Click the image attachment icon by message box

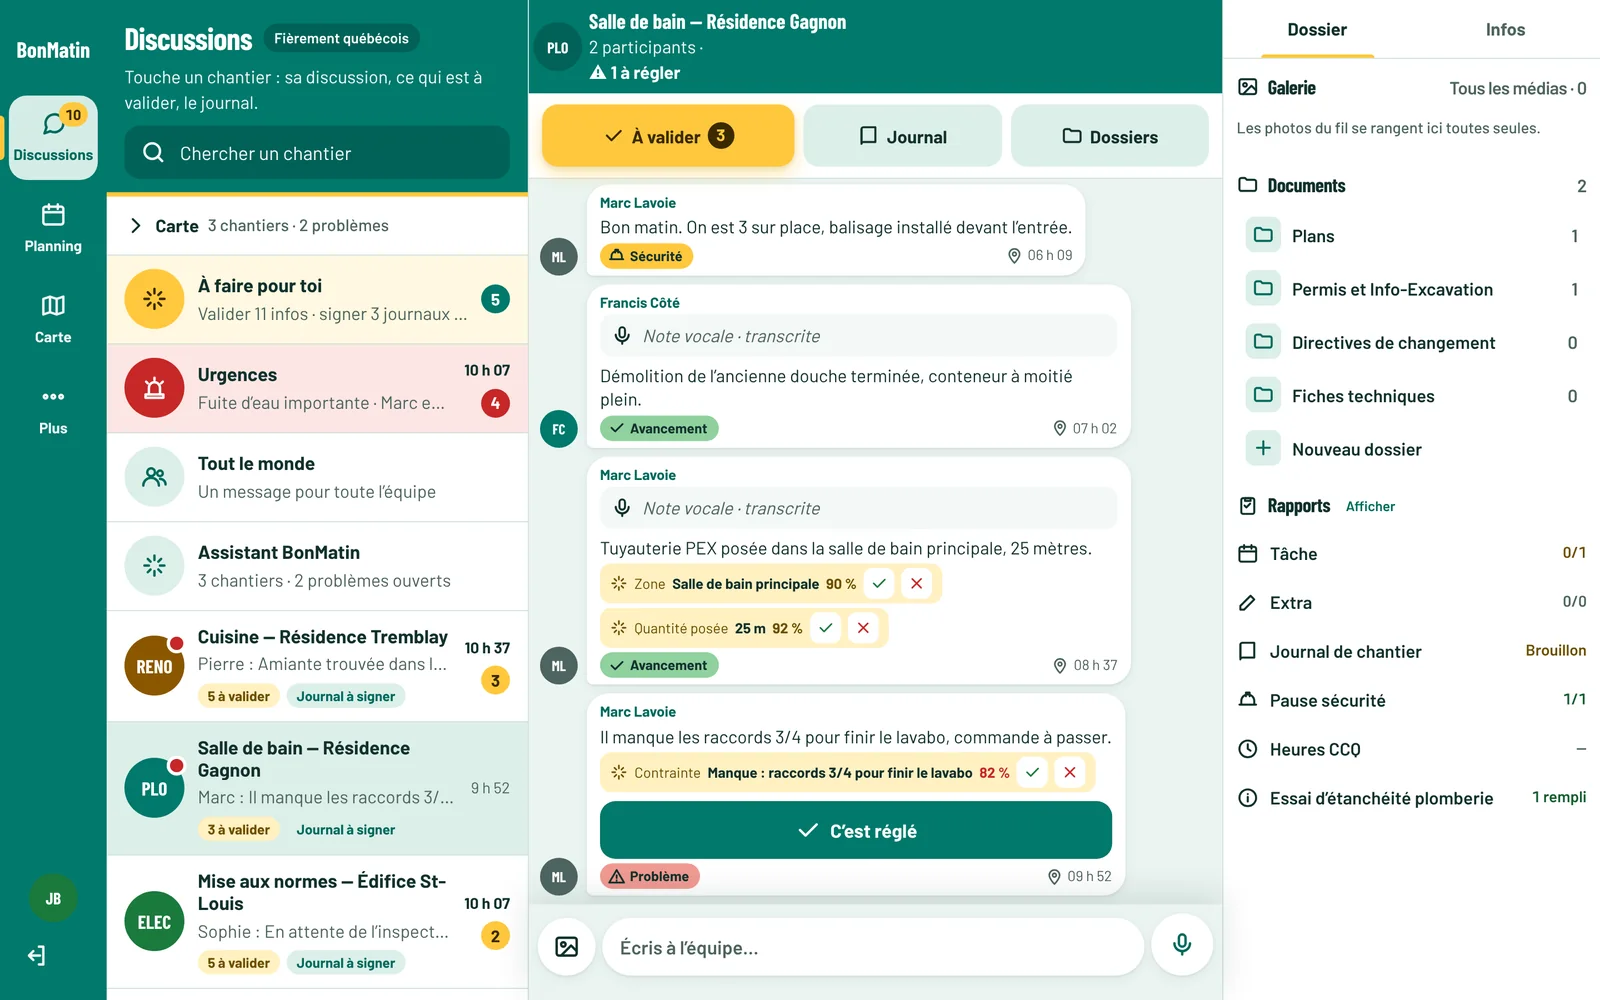tap(567, 946)
